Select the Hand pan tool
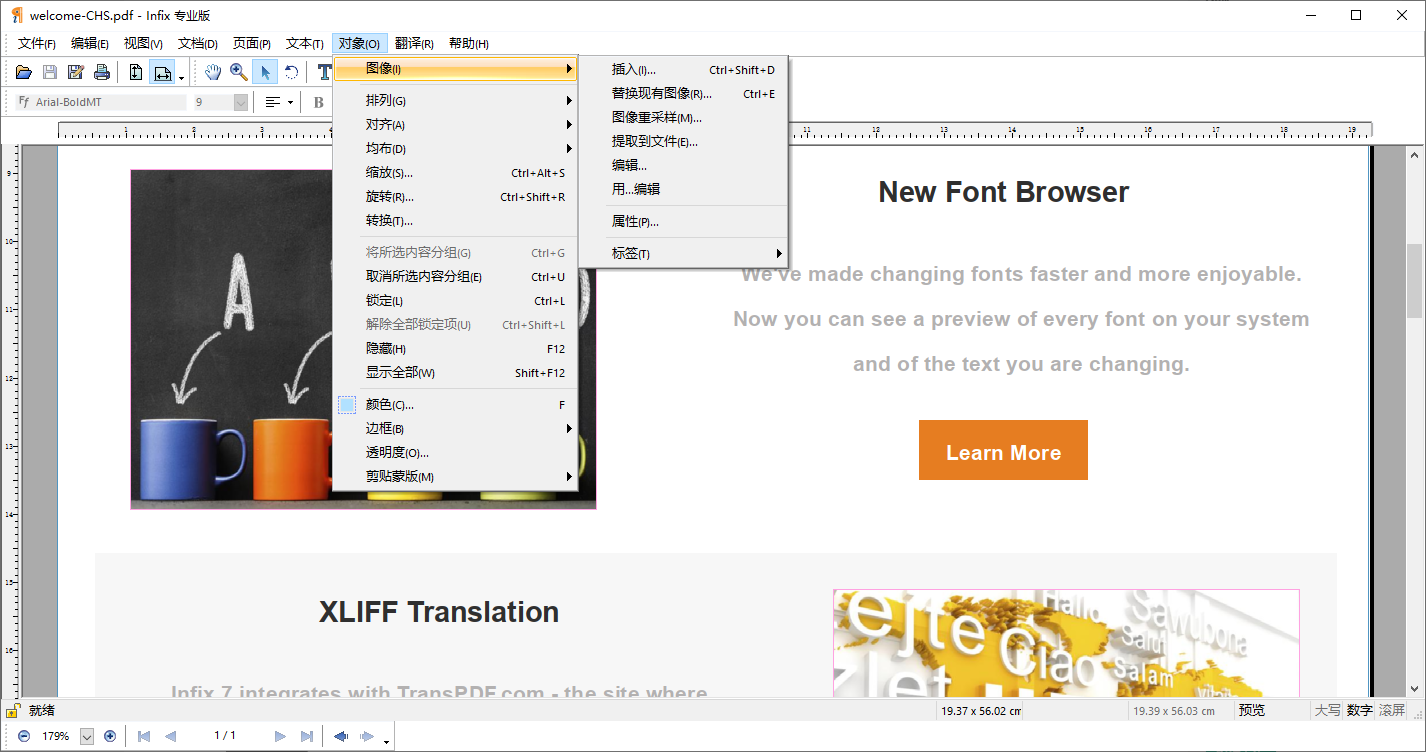 [x=213, y=72]
